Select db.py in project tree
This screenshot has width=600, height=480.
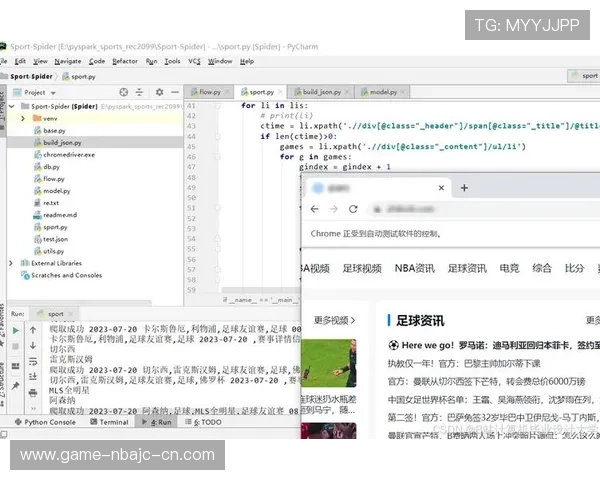(47, 167)
